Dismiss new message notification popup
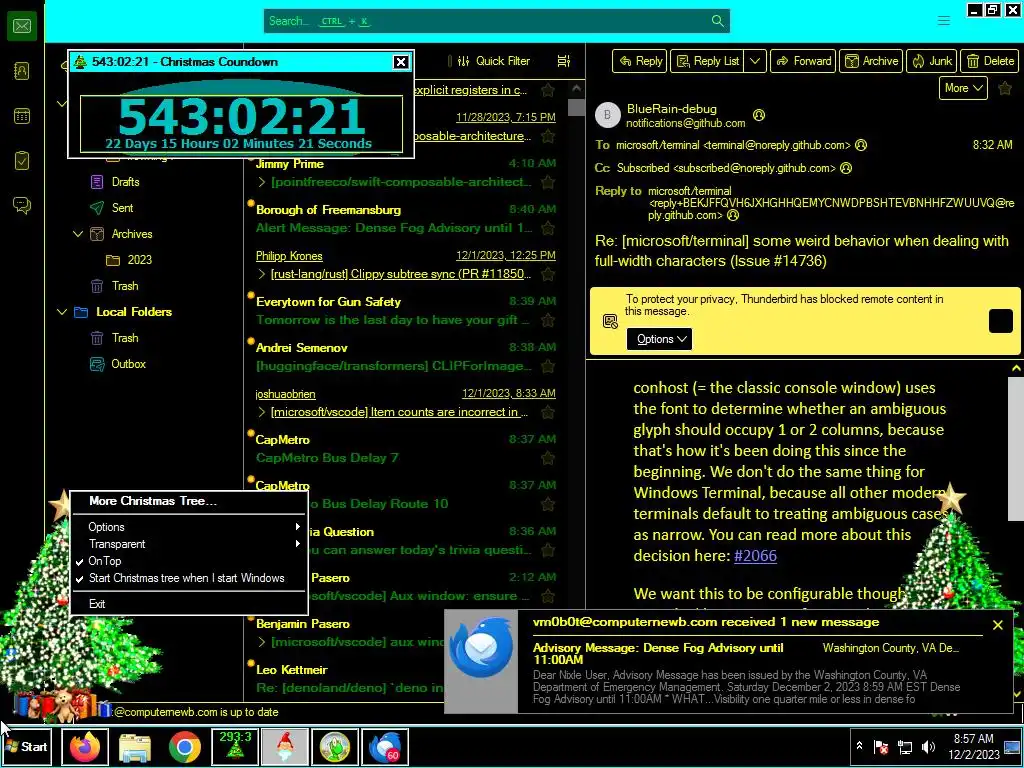Screen dimensions: 1024x768 (x=998, y=625)
